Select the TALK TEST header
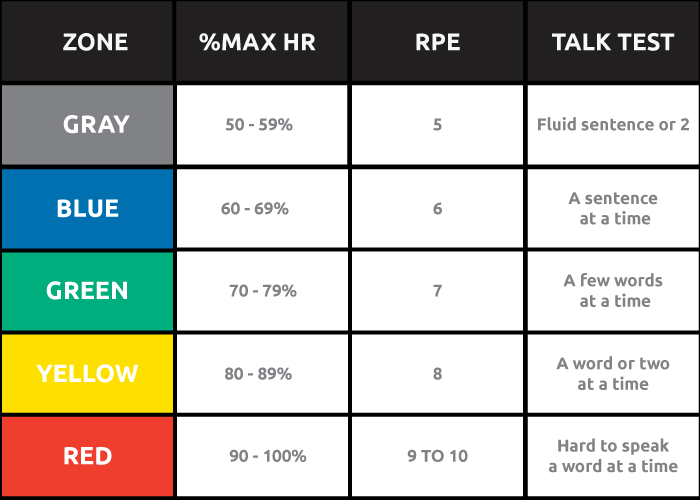 (613, 42)
